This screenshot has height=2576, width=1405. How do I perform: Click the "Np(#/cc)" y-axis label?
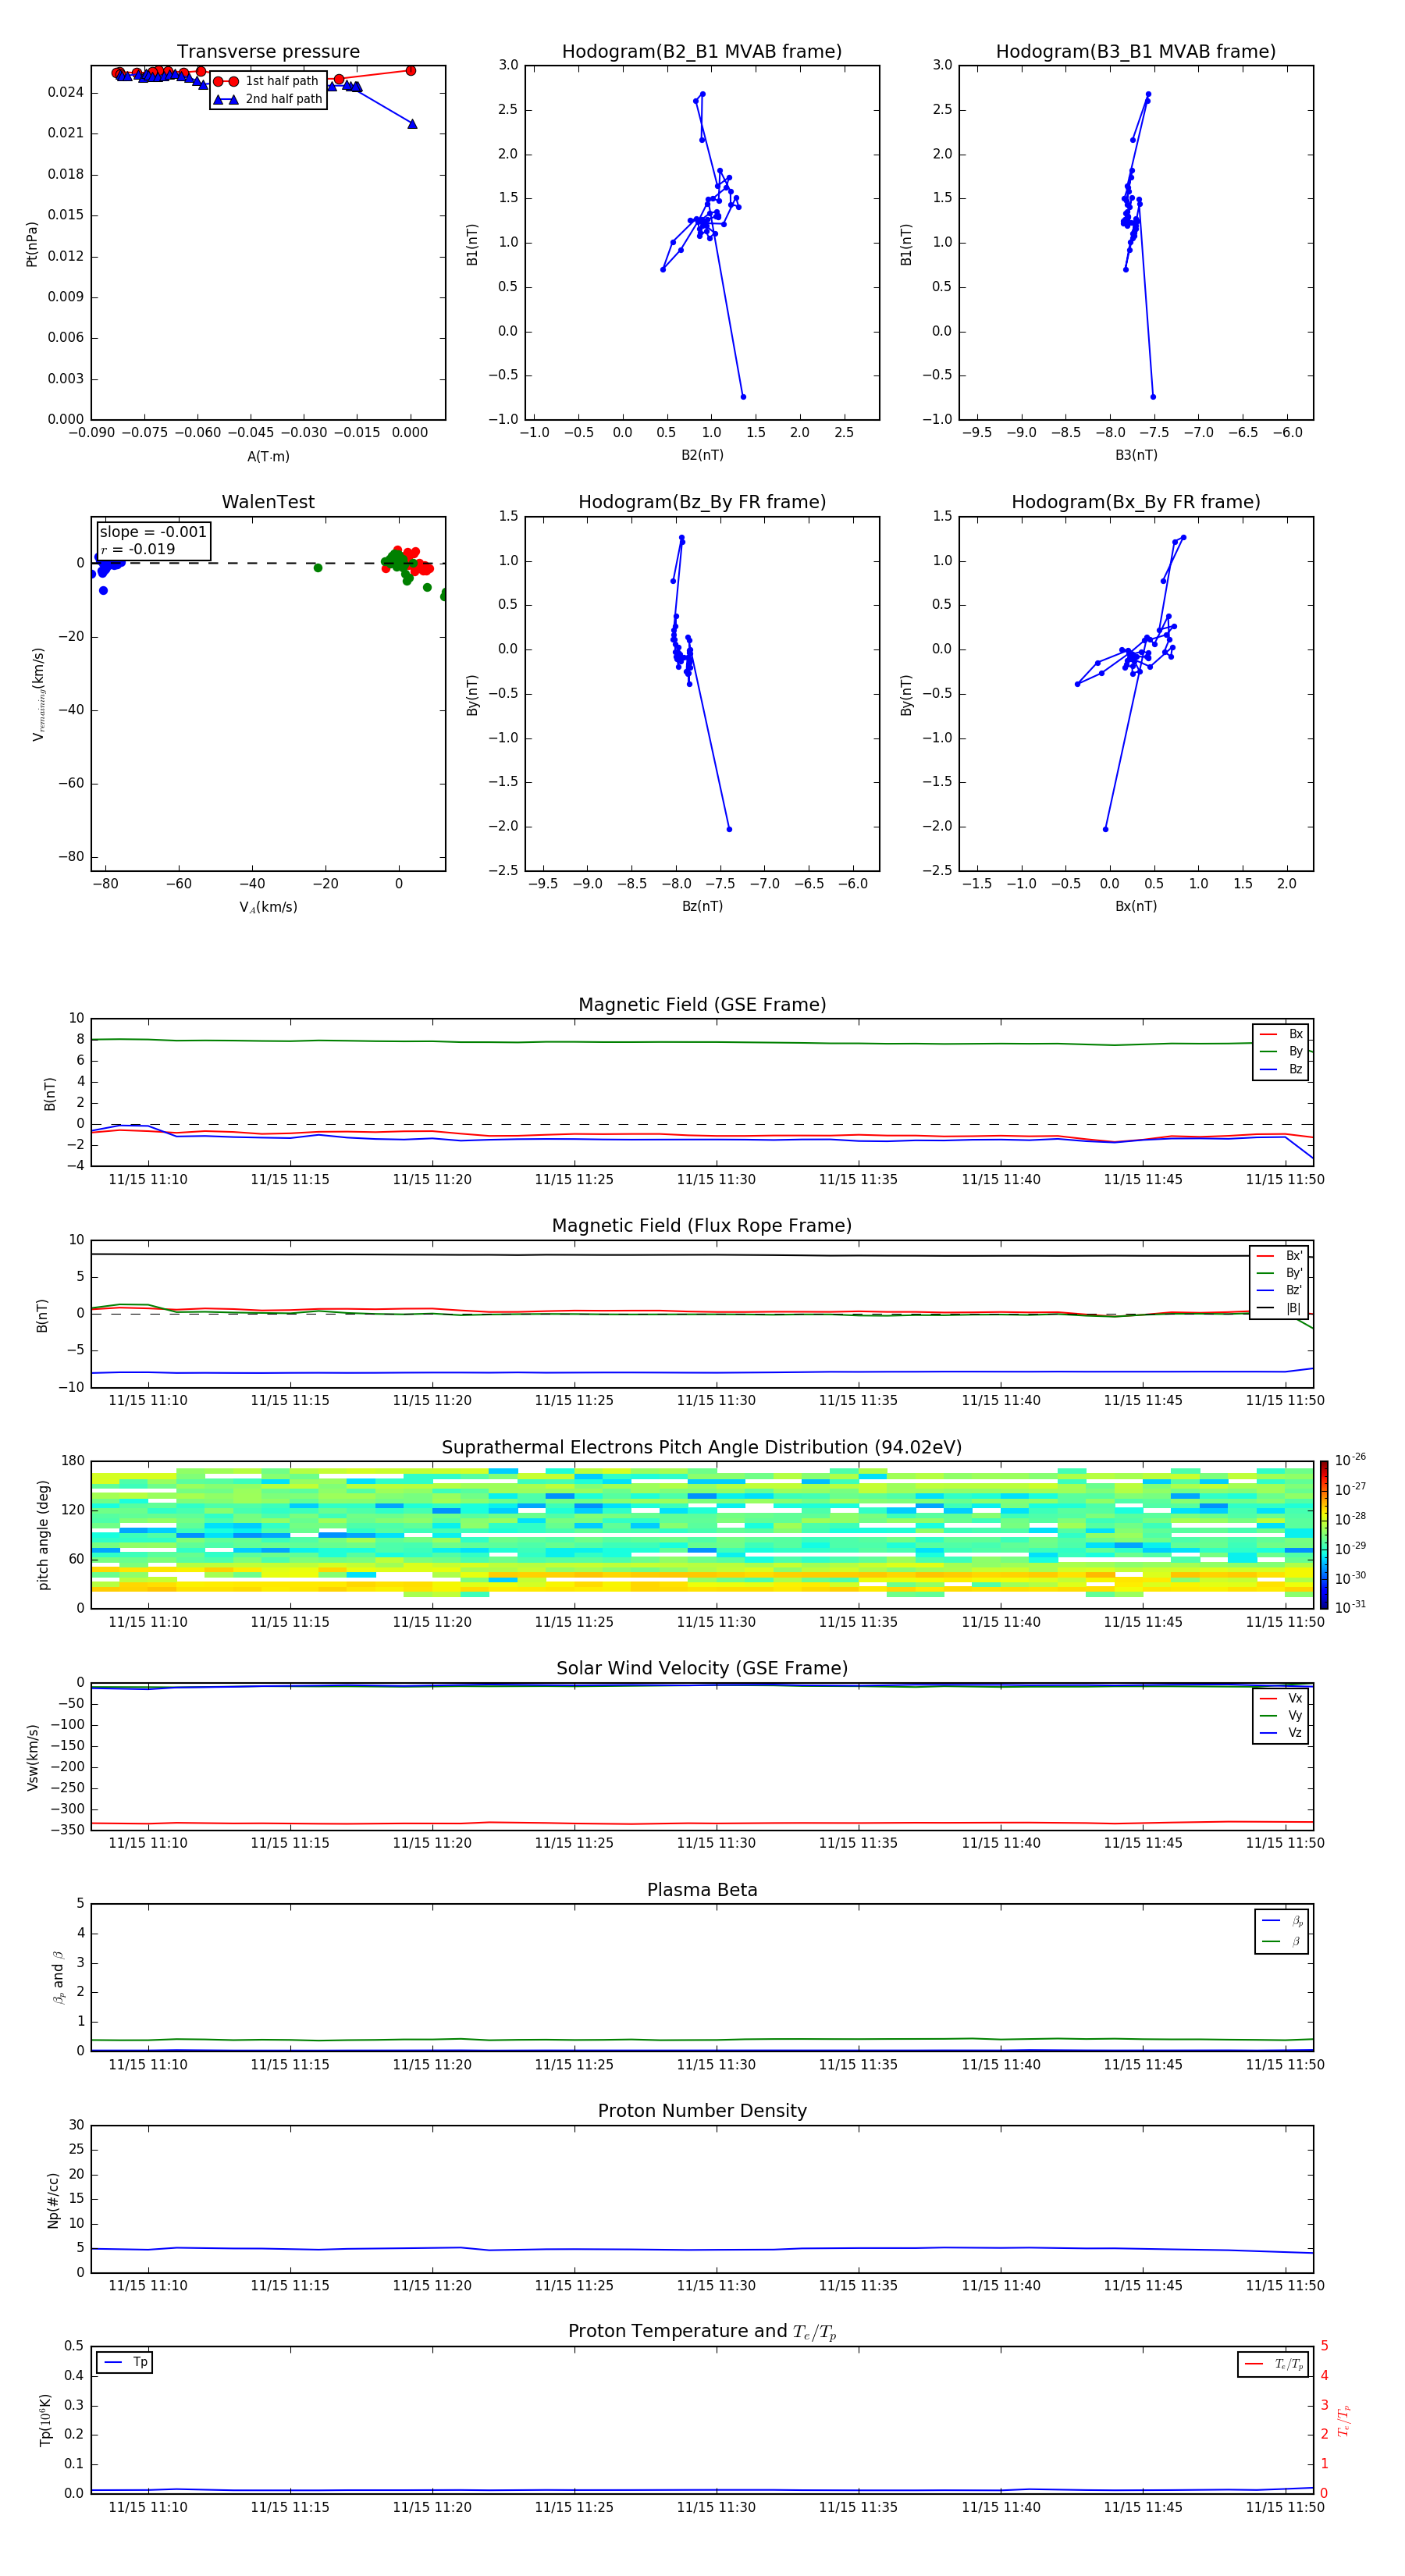53,2200
